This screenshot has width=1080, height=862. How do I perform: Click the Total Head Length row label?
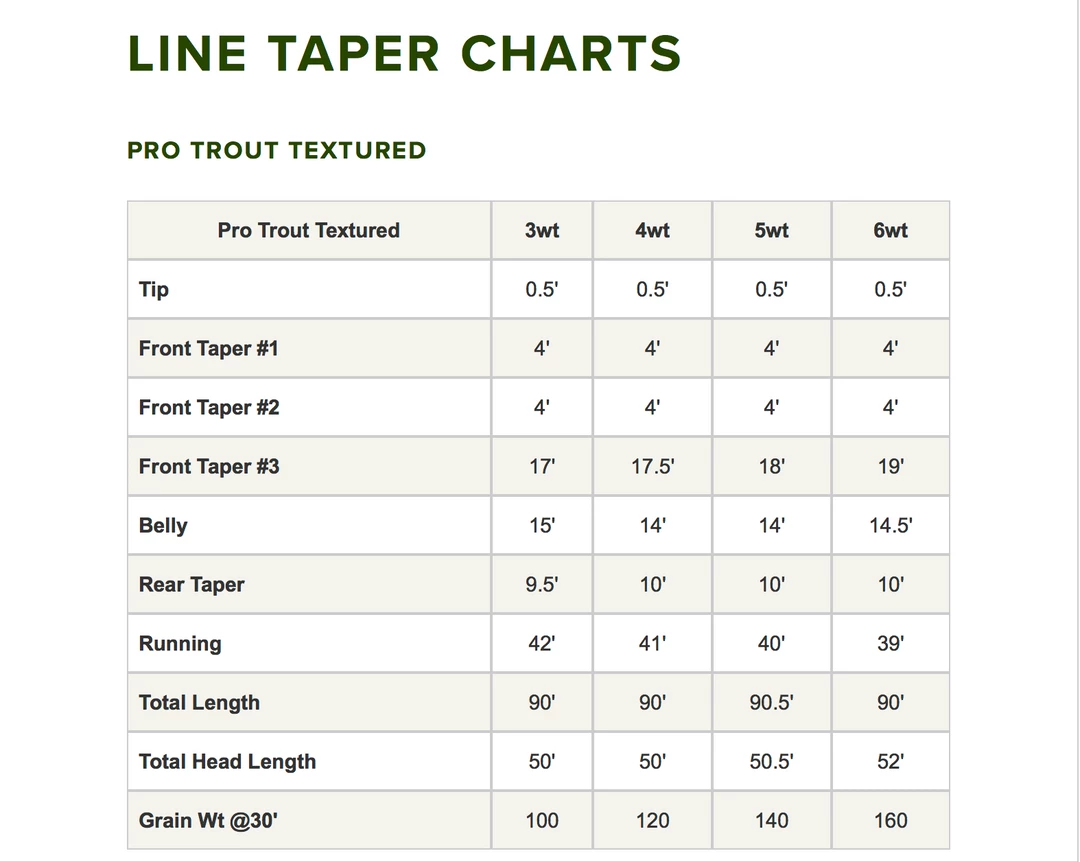point(227,762)
